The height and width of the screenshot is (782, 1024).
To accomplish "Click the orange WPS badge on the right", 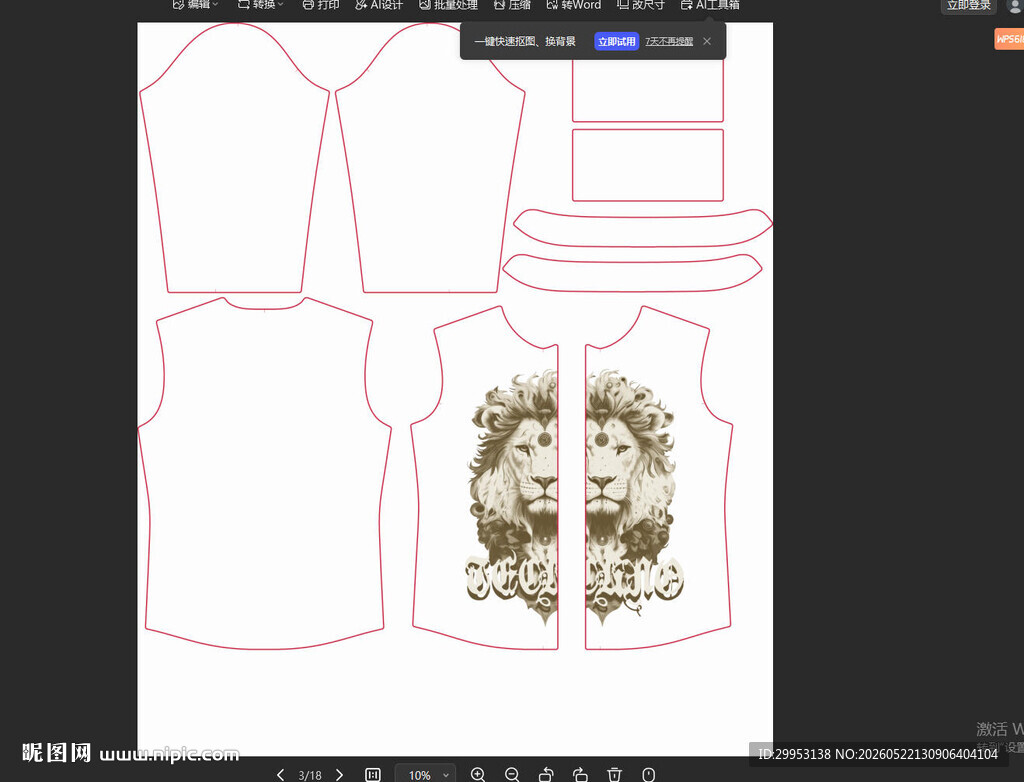I will (1009, 39).
